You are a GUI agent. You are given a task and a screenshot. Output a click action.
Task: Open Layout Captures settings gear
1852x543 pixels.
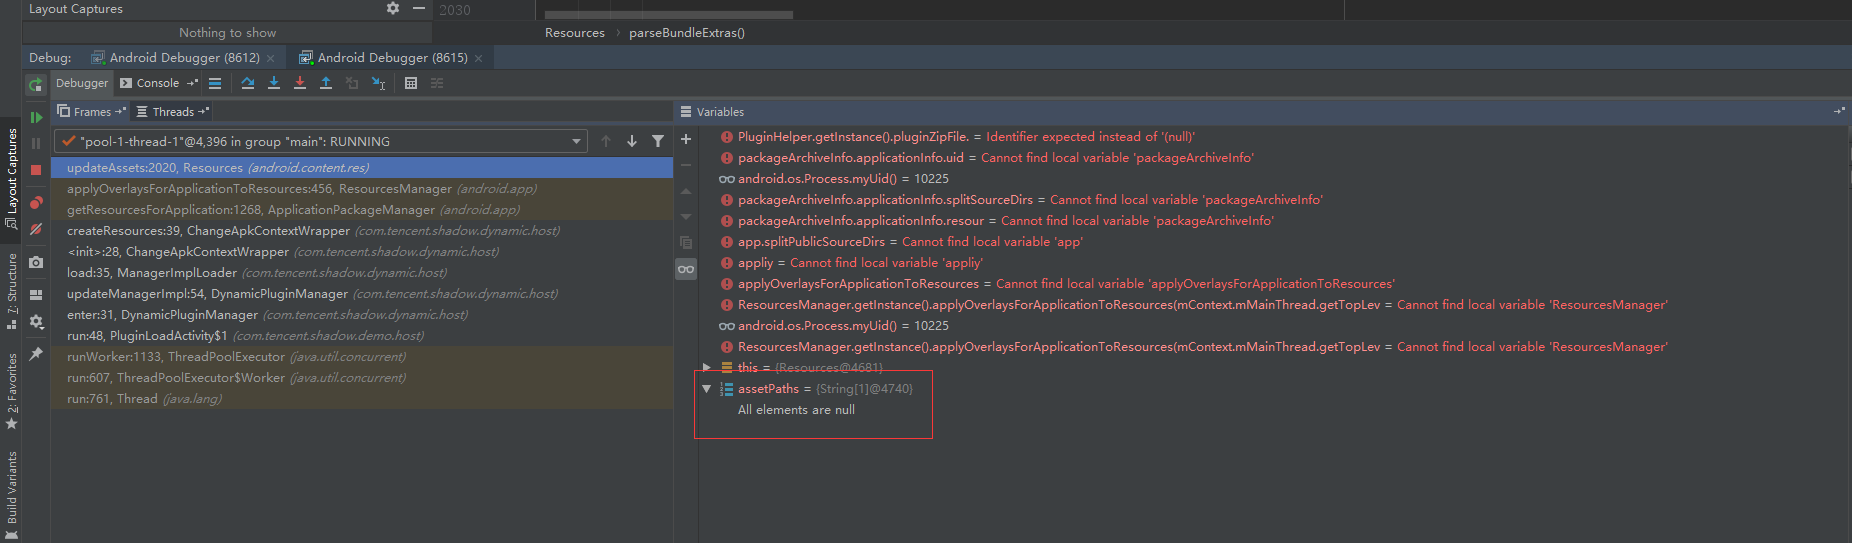coord(393,8)
